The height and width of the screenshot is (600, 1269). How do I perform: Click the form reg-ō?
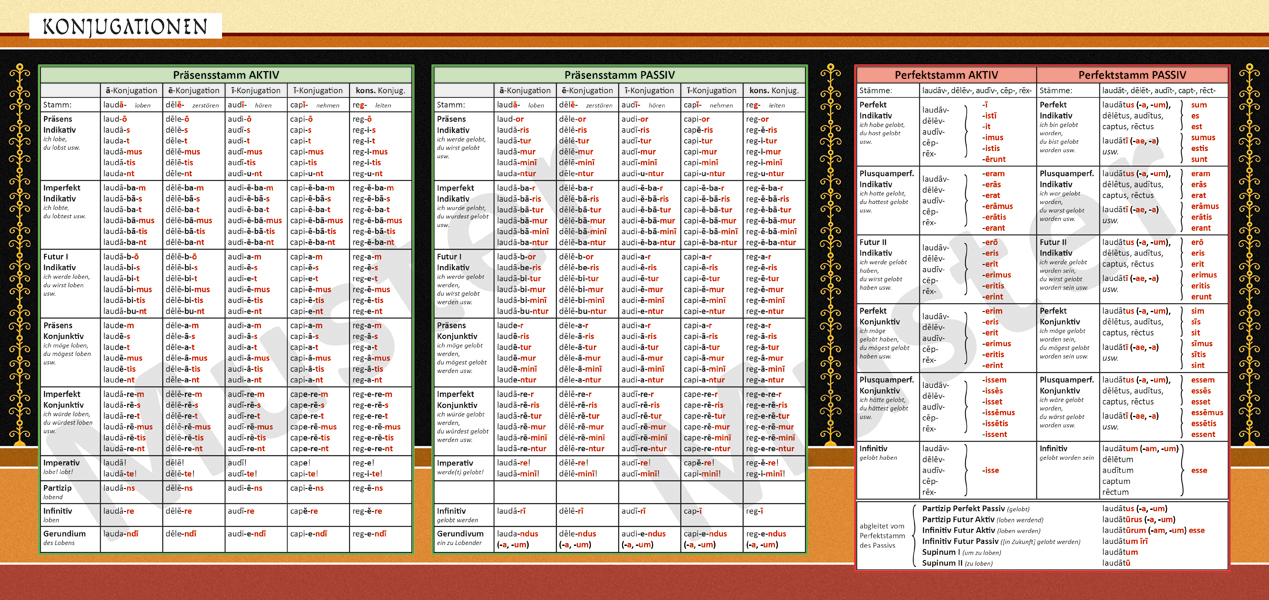point(362,120)
